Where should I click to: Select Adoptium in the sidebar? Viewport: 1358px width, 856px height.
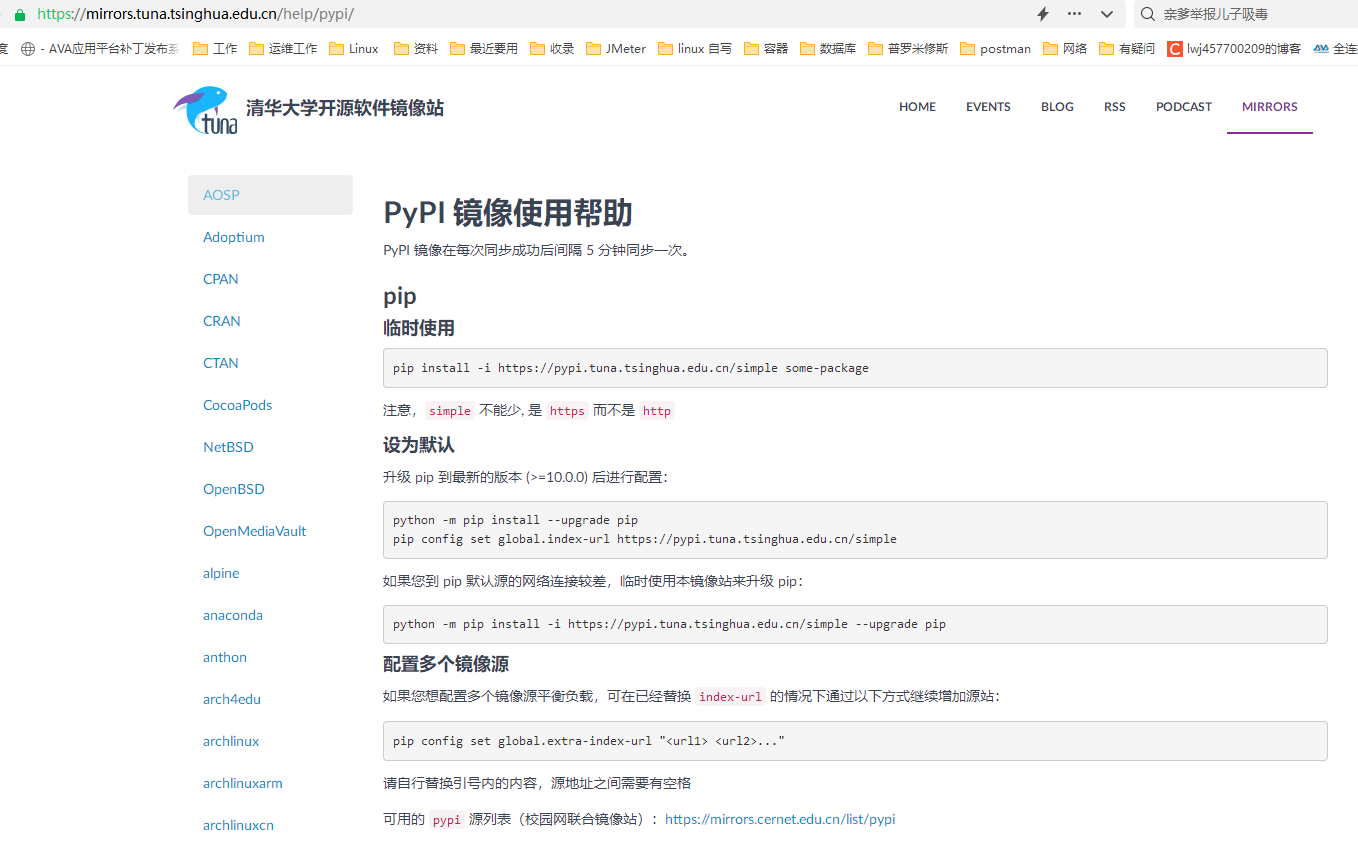click(234, 237)
